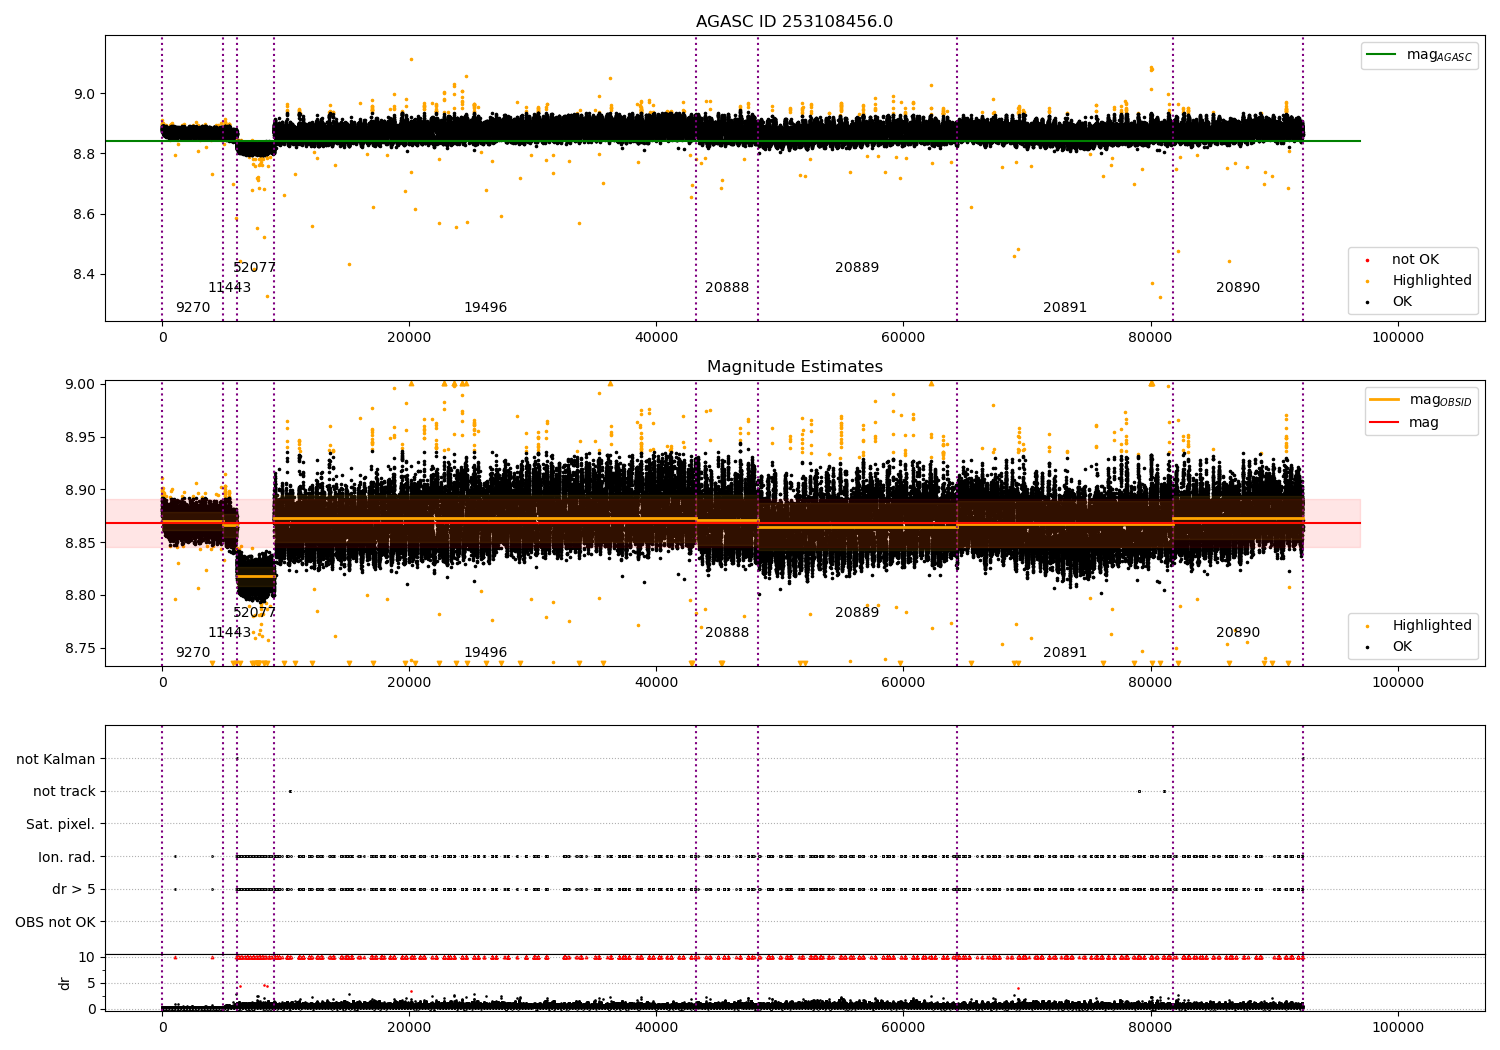Click OBSID label 11443 in Magnitude Estimates plot
The image size is (1500, 1050).
tap(230, 632)
